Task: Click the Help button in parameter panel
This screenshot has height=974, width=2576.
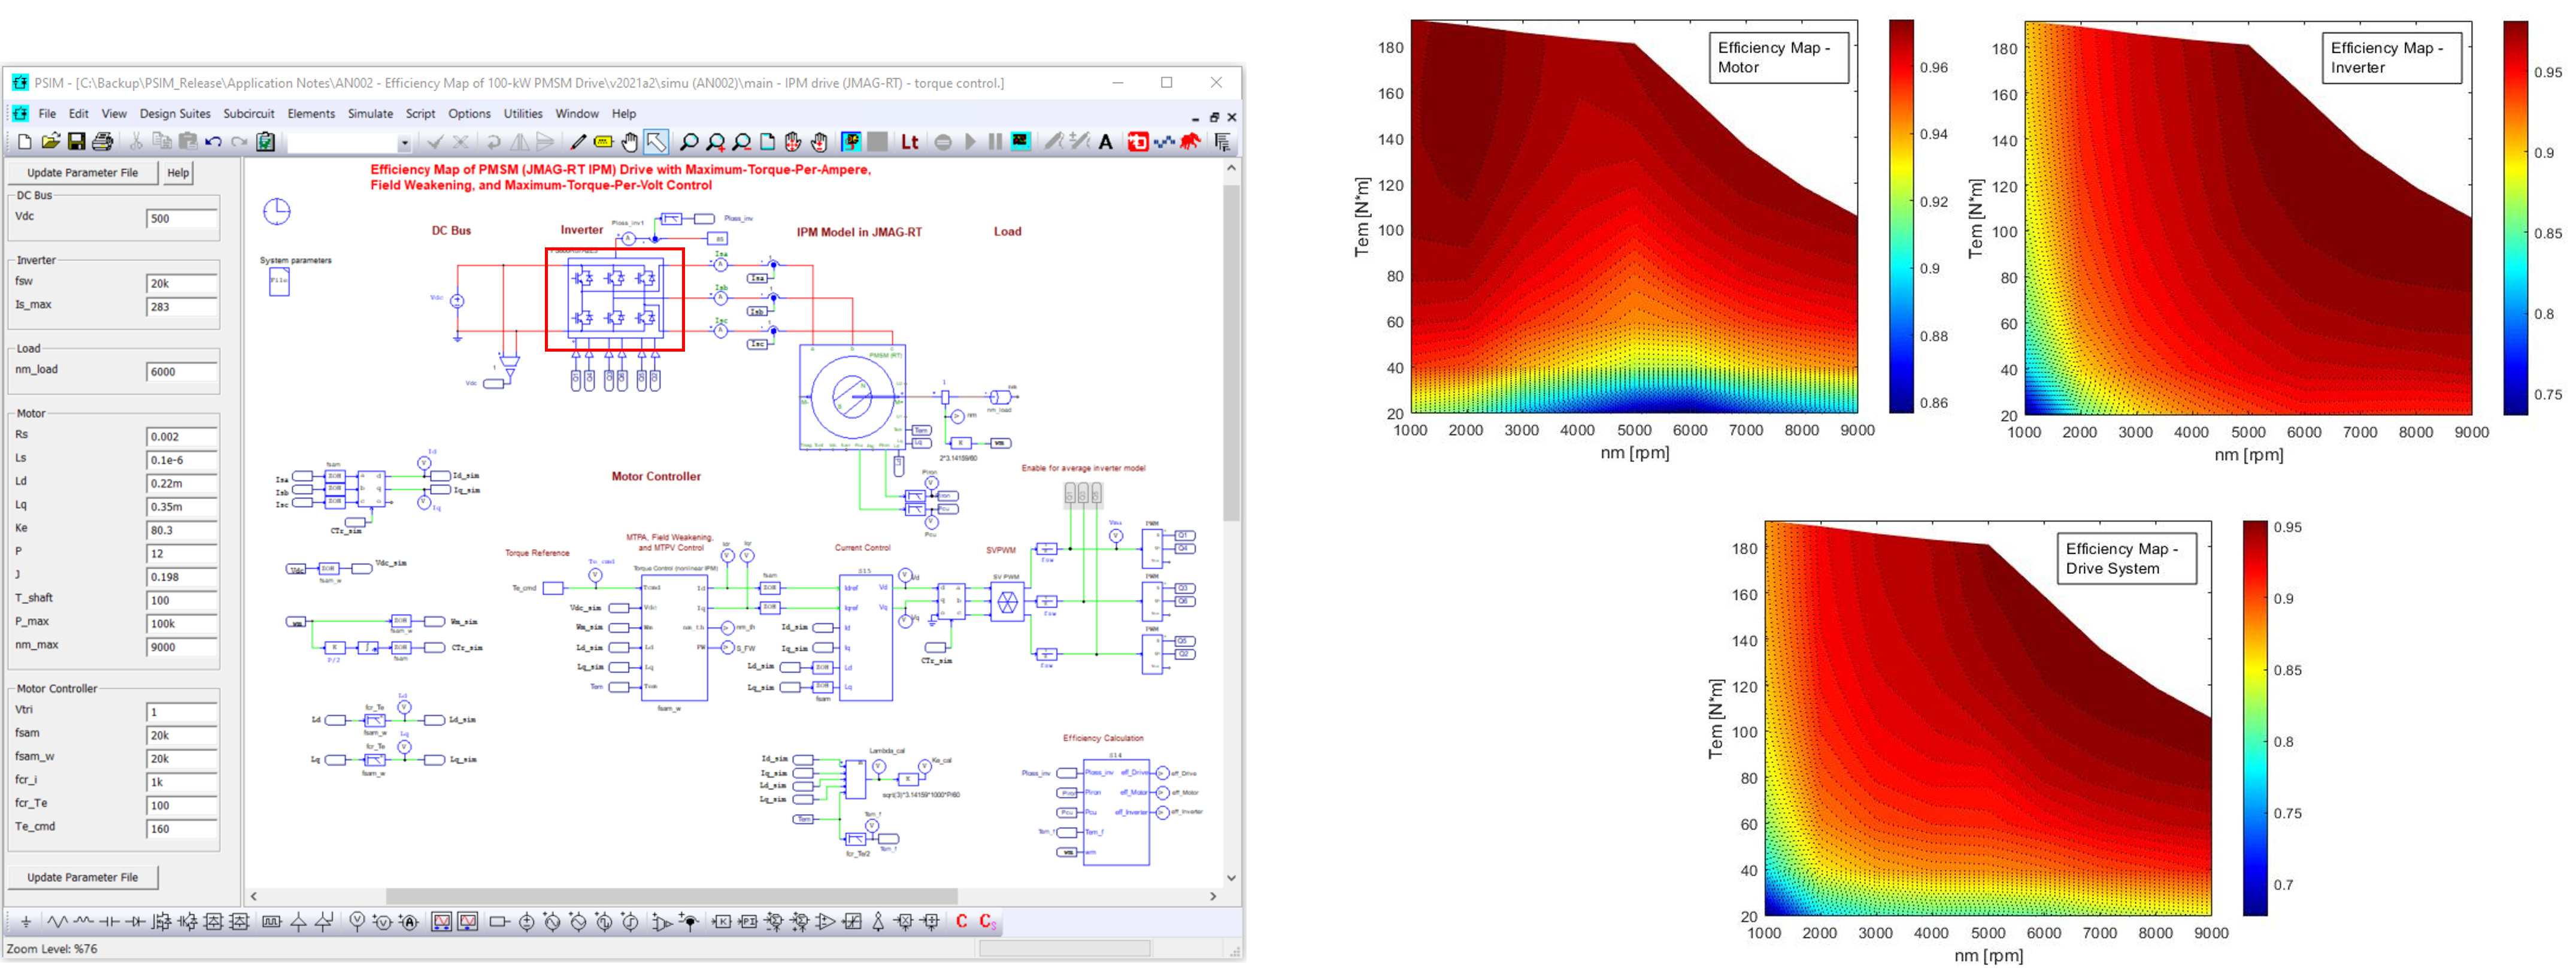Action: (x=178, y=173)
